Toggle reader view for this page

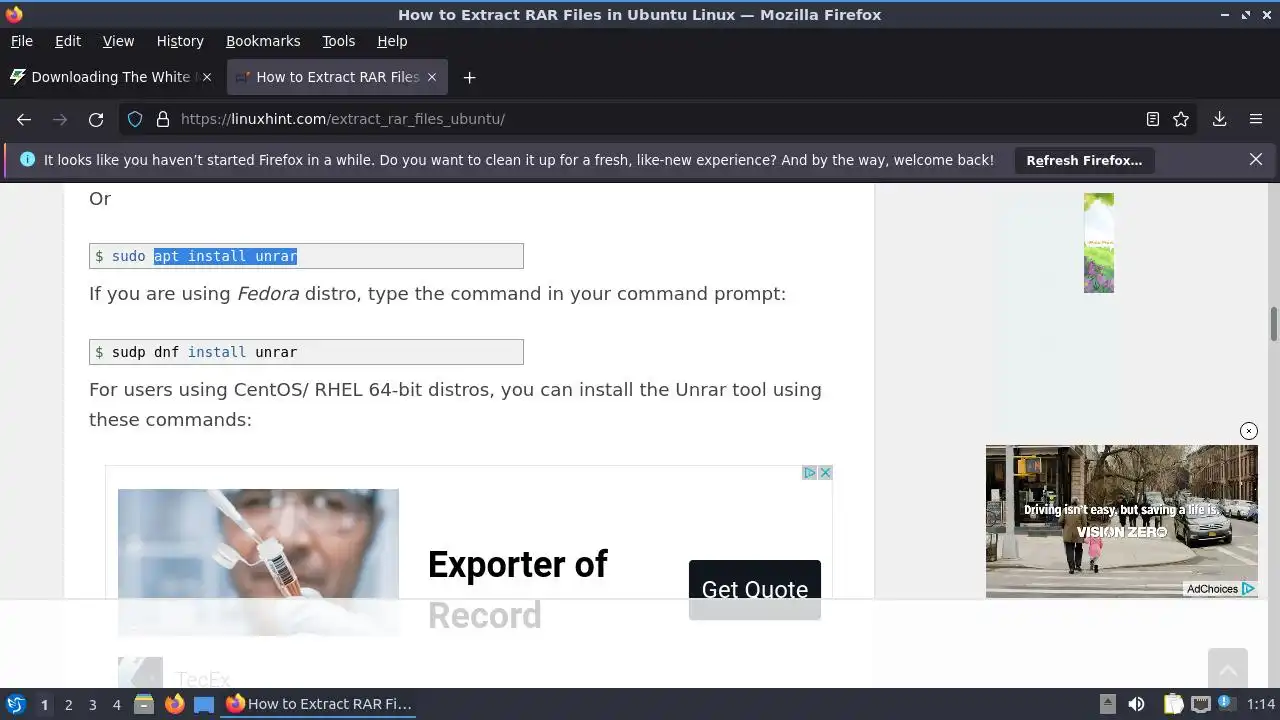pyautogui.click(x=1153, y=119)
